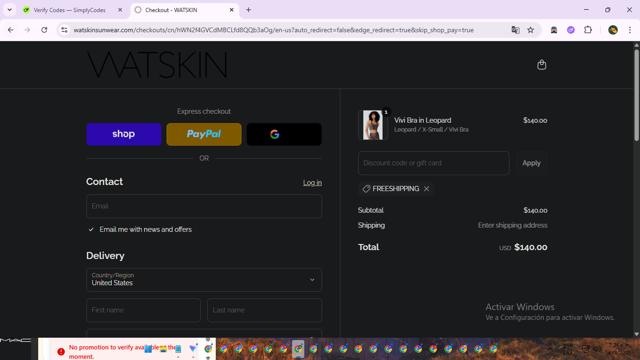Open the Extensions puzzle icon
The width and height of the screenshot is (640, 360).
coord(588,30)
